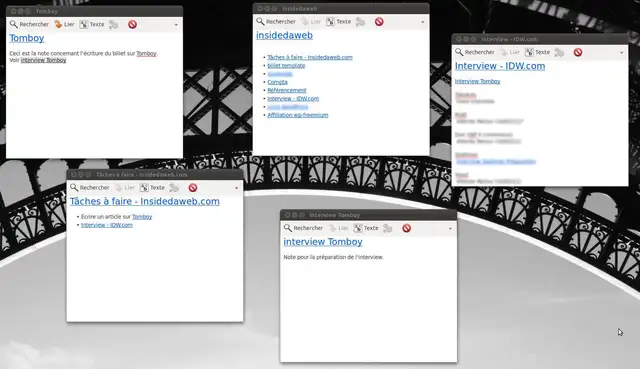The width and height of the screenshot is (640, 369).
Task: Open the 'Référencement' link in the insidedaweb note
Action: pyautogui.click(x=287, y=90)
